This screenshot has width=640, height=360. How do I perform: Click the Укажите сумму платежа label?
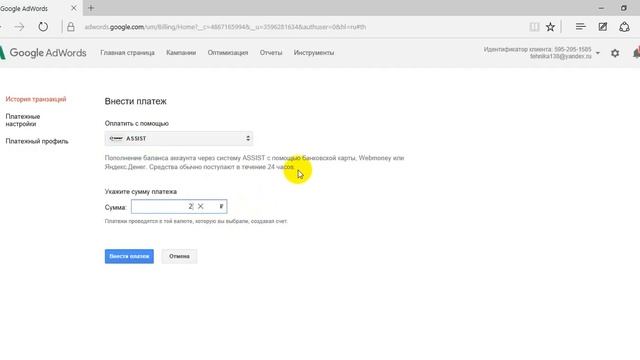pyautogui.click(x=141, y=191)
